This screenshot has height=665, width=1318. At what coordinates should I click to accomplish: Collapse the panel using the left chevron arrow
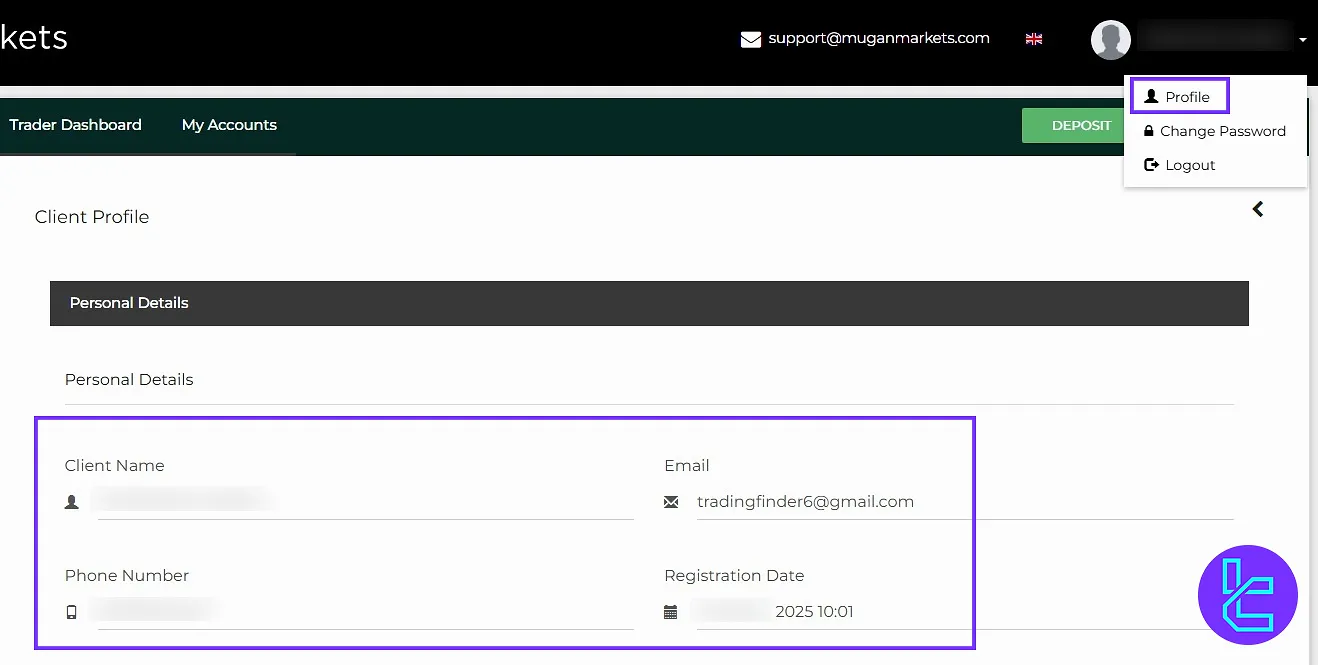1258,209
